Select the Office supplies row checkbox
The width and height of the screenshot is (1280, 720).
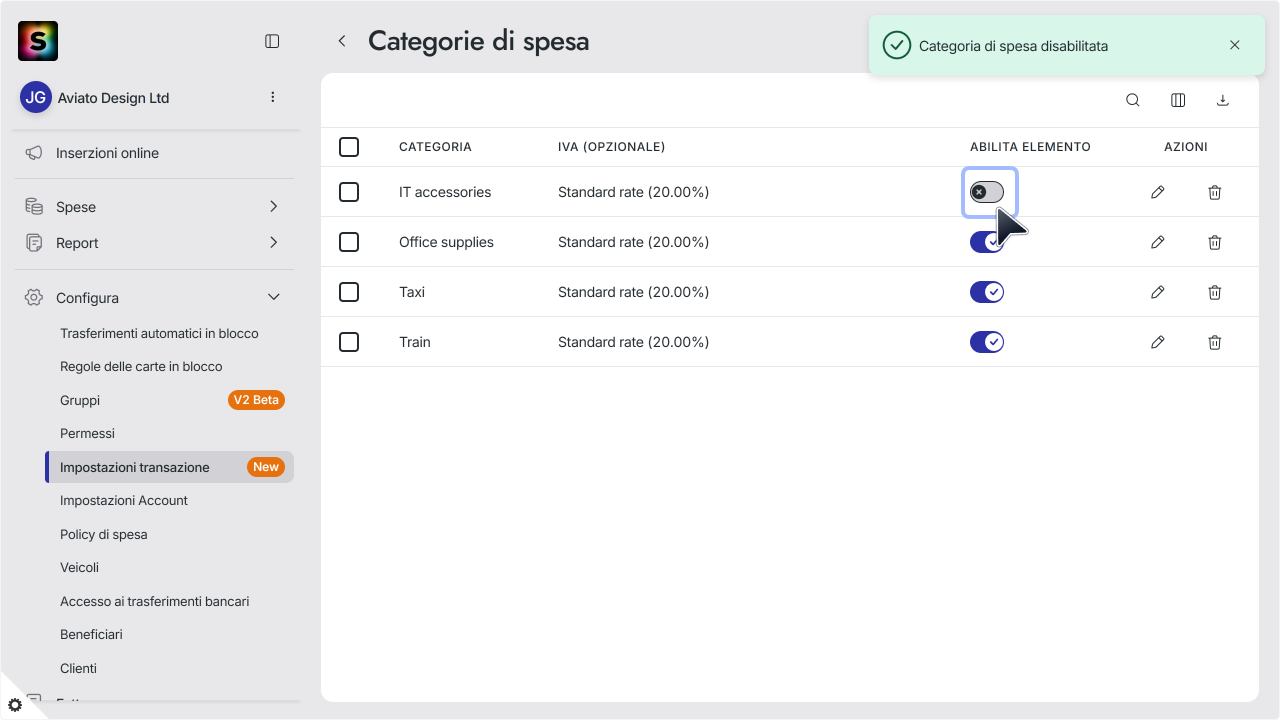click(349, 242)
